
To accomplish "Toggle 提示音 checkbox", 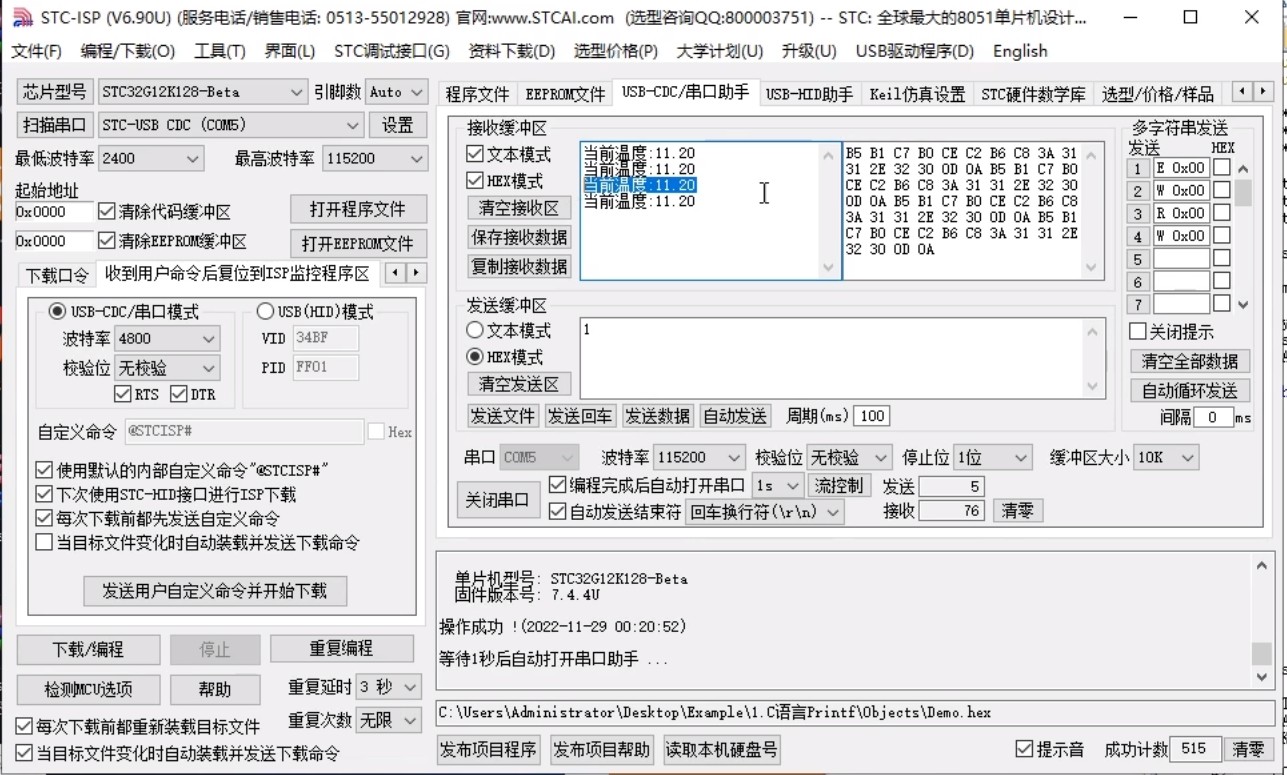I will [x=1024, y=749].
